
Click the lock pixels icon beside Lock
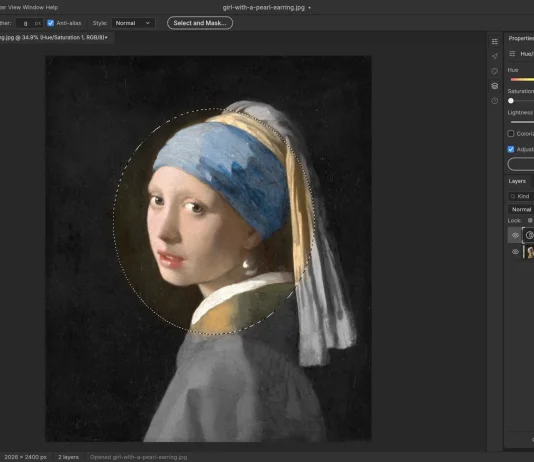pos(530,221)
